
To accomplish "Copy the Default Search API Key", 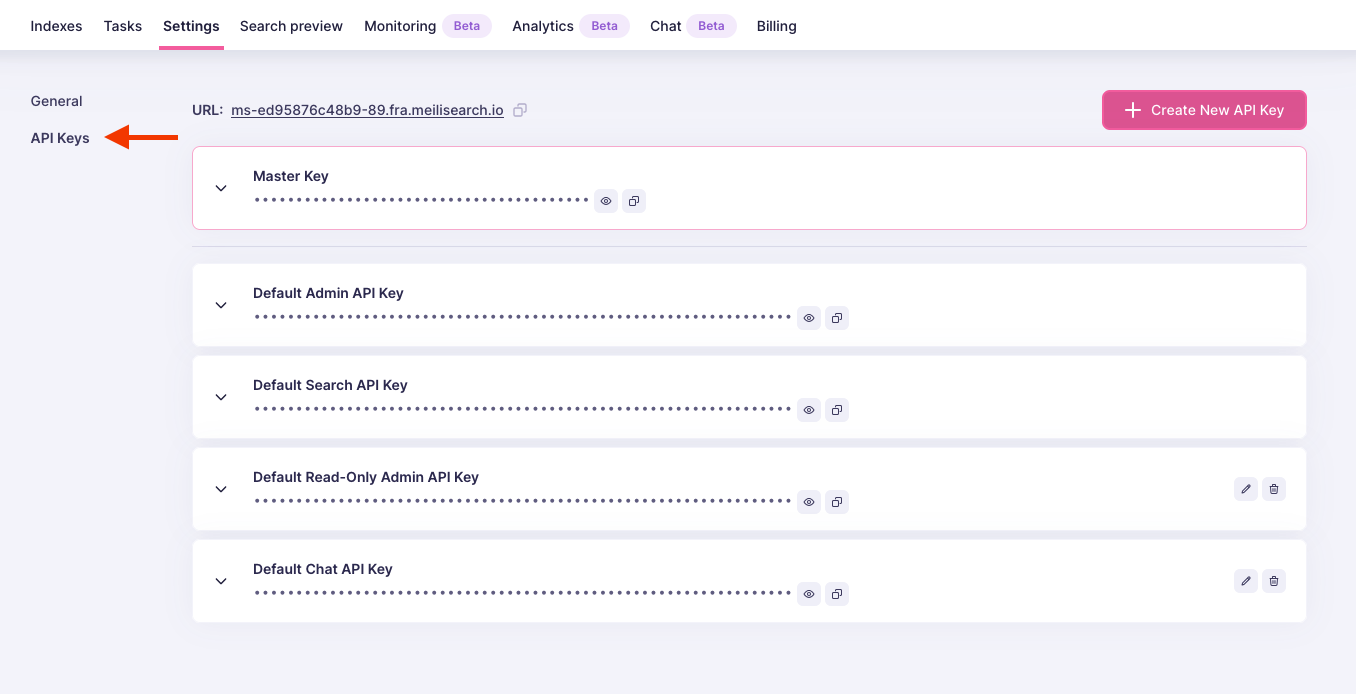I will [837, 410].
